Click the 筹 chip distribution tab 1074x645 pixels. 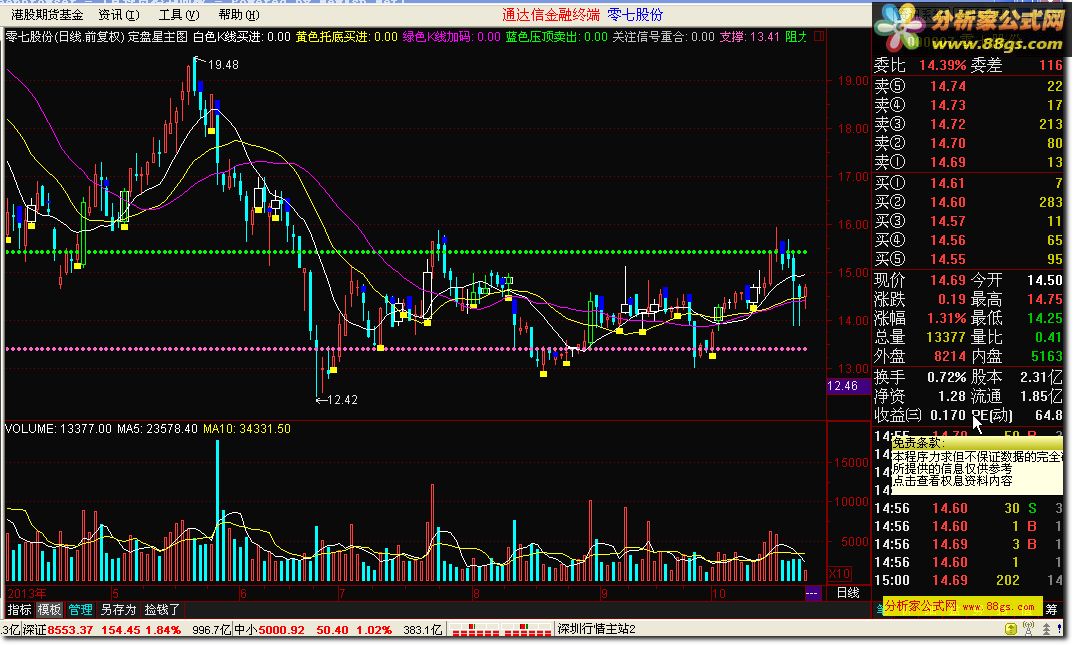1052,609
